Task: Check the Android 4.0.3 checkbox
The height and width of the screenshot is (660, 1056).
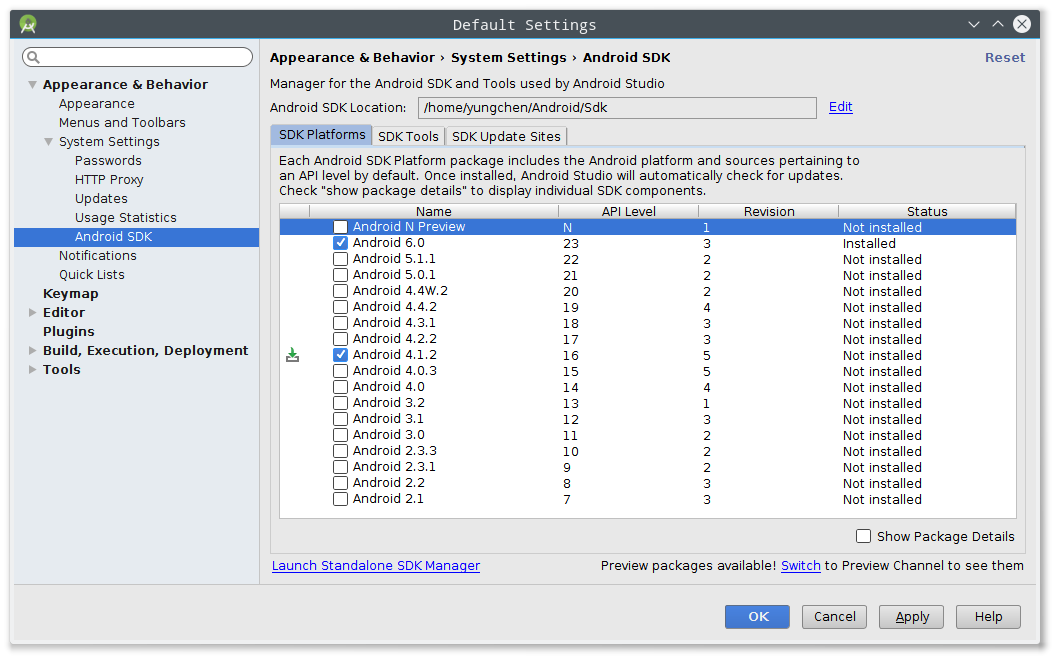Action: [x=340, y=371]
